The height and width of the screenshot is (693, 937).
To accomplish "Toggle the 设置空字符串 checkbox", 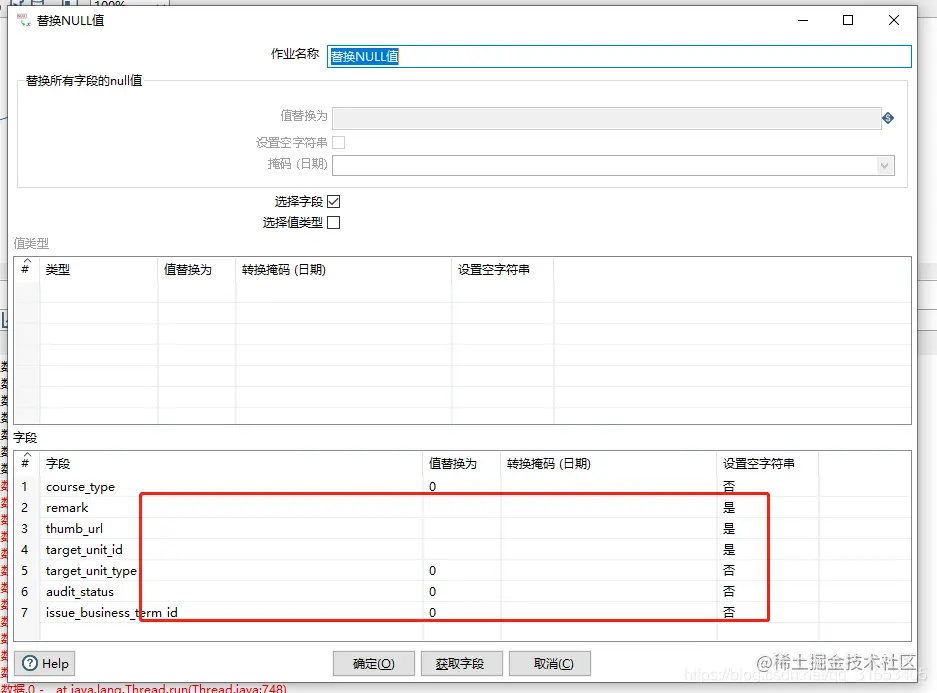I will [x=339, y=142].
